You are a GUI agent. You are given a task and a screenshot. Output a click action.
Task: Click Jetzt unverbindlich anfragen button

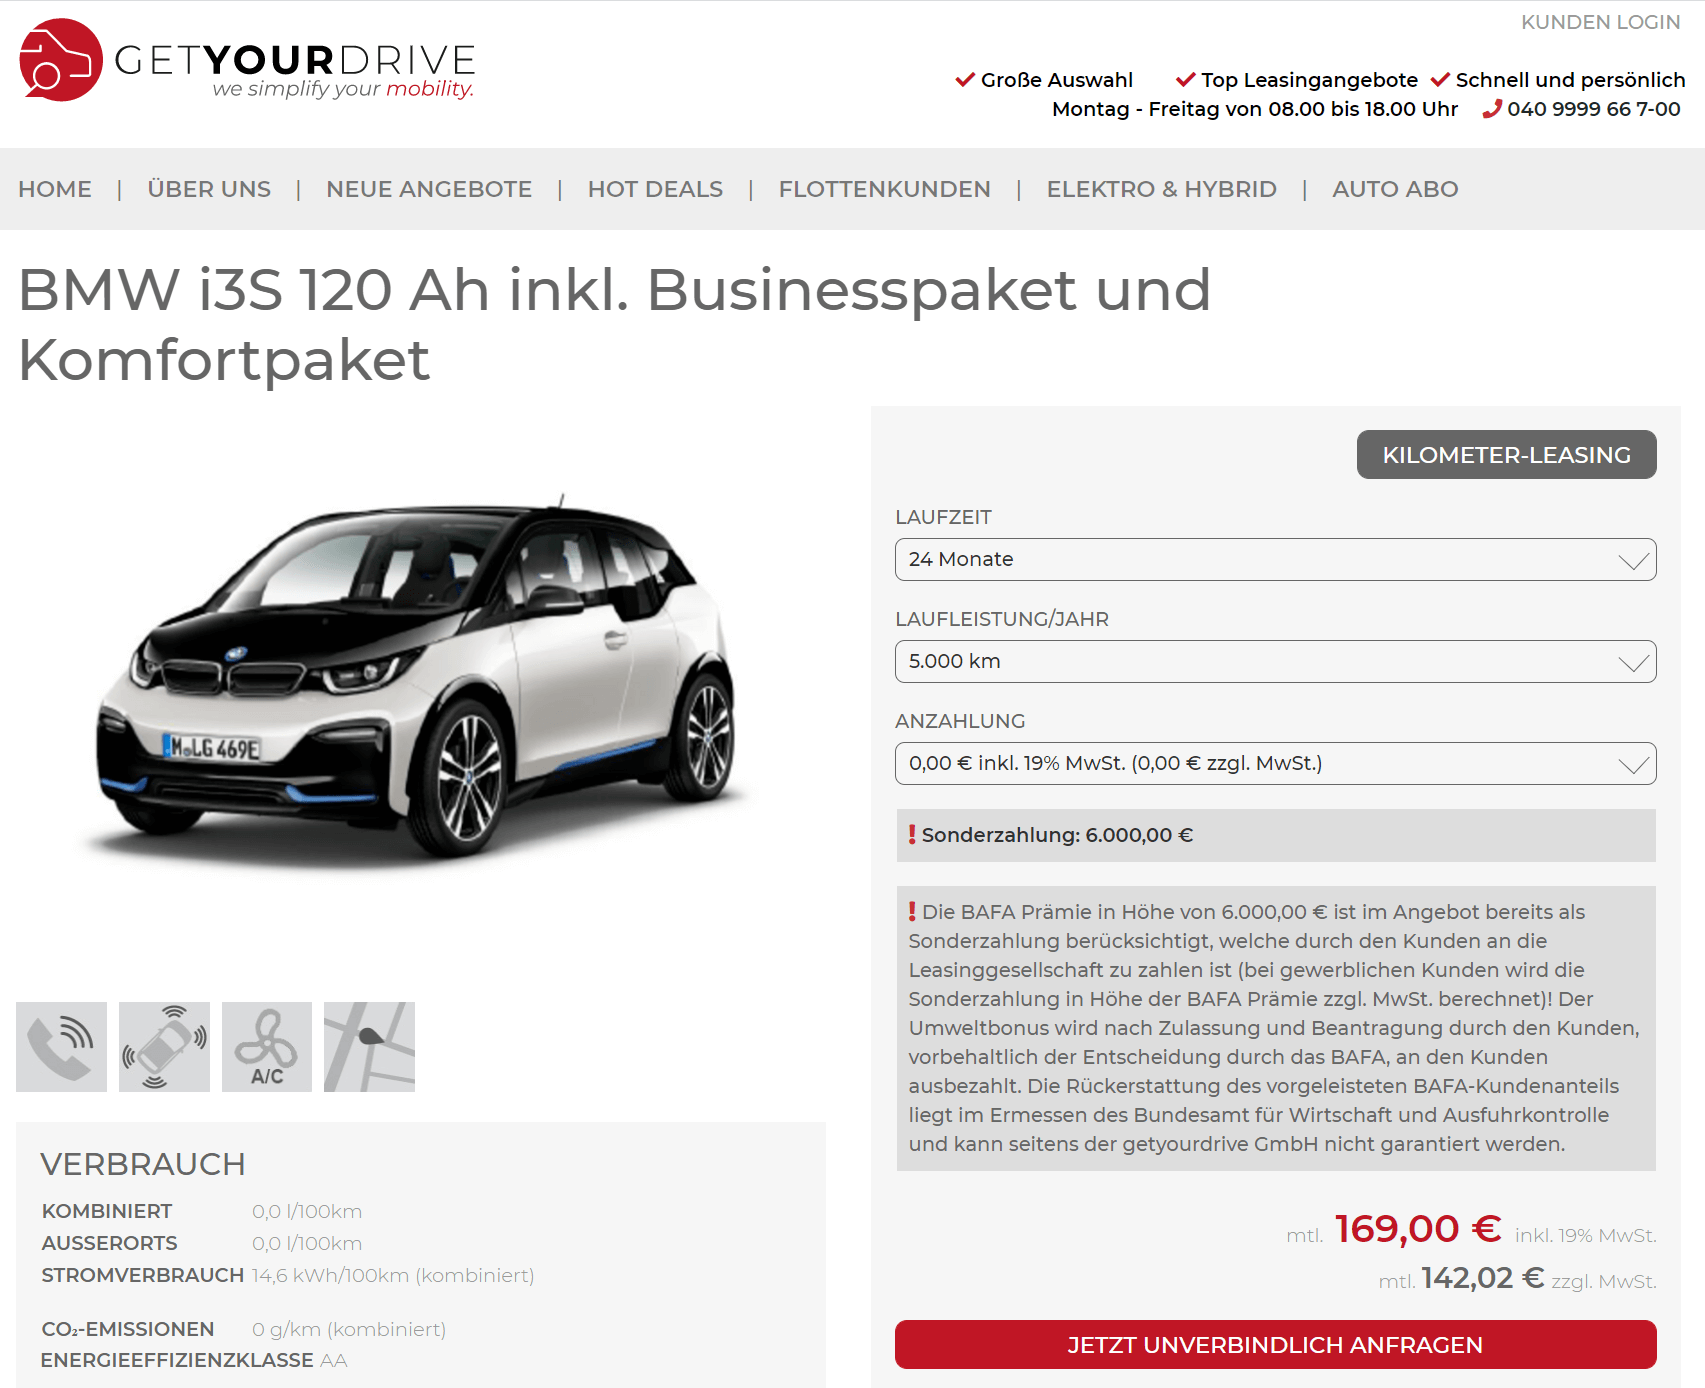1275,1344
